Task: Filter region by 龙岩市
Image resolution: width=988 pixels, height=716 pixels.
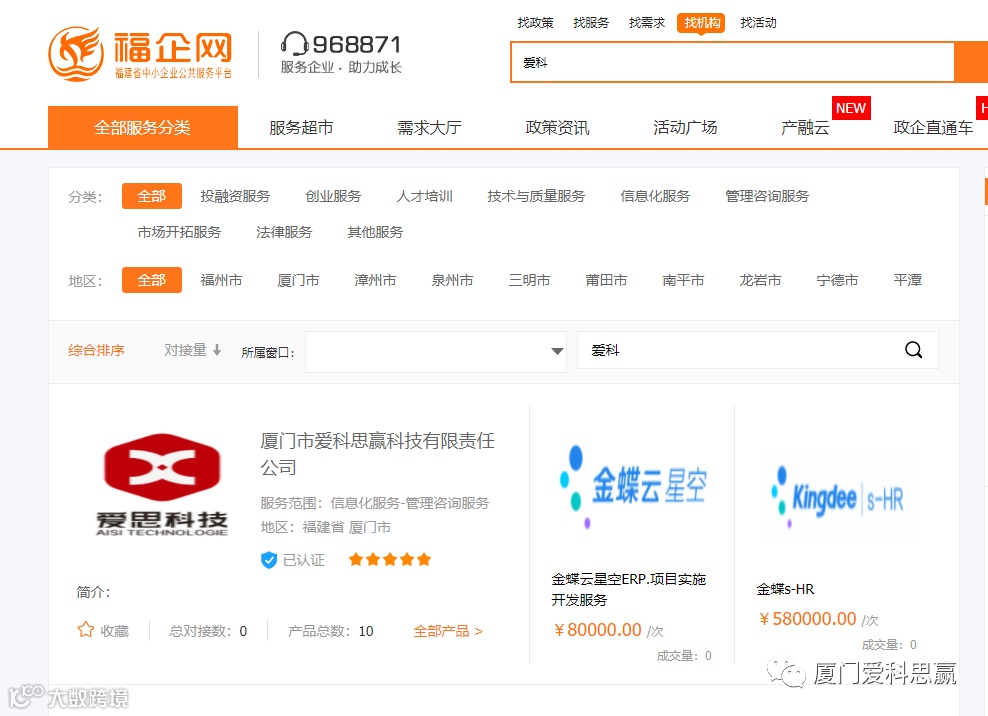Action: pos(760,280)
